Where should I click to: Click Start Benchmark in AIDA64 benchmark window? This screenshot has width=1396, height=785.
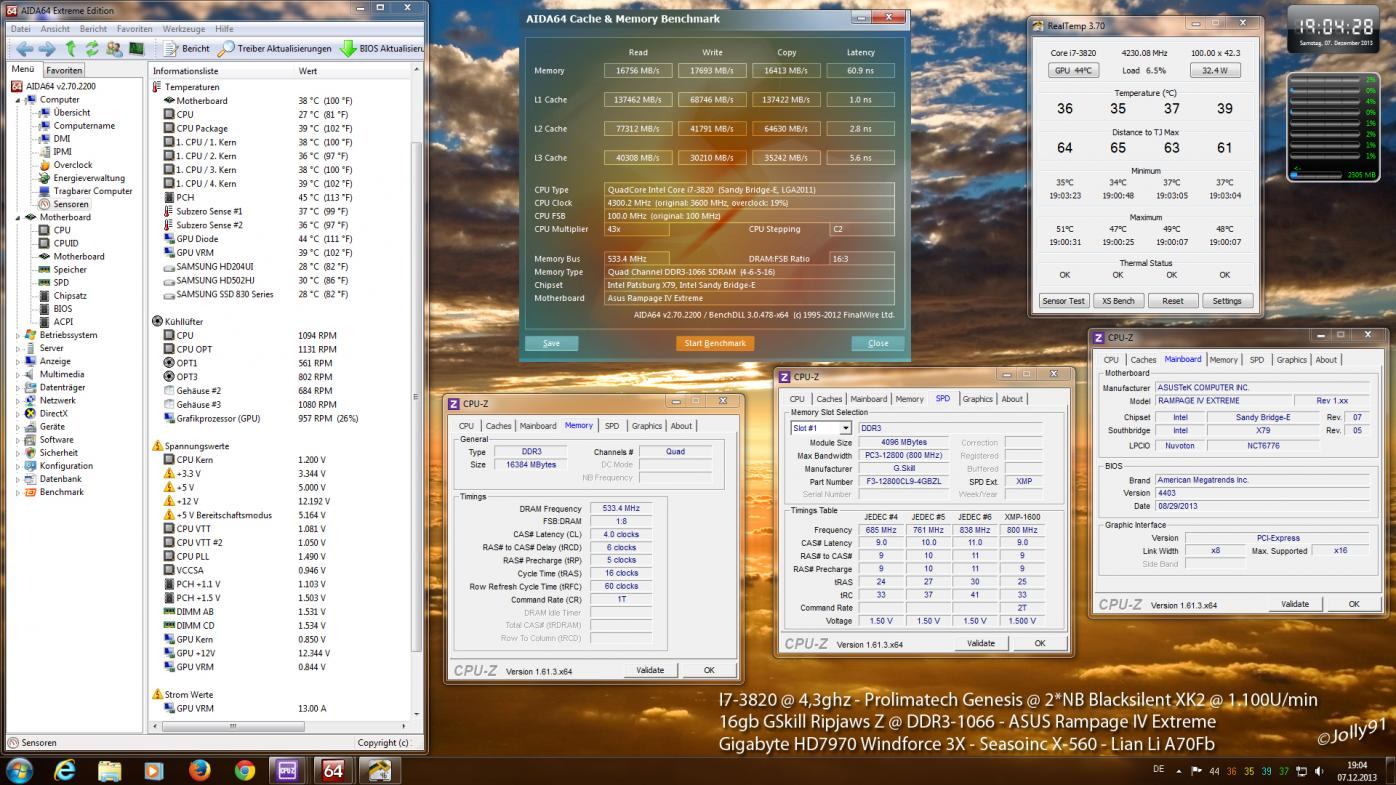[715, 343]
